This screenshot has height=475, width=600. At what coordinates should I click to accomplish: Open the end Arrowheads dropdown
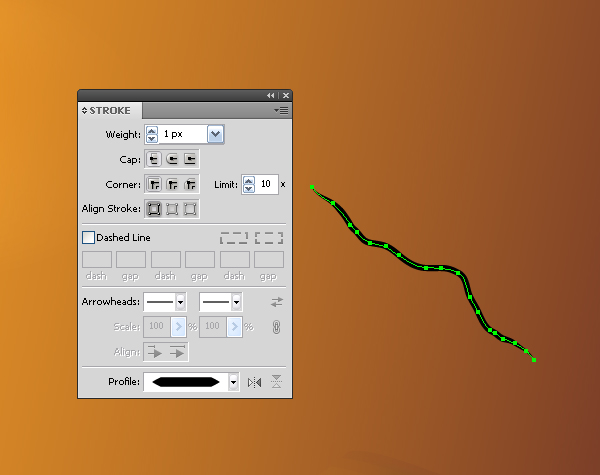(236, 302)
